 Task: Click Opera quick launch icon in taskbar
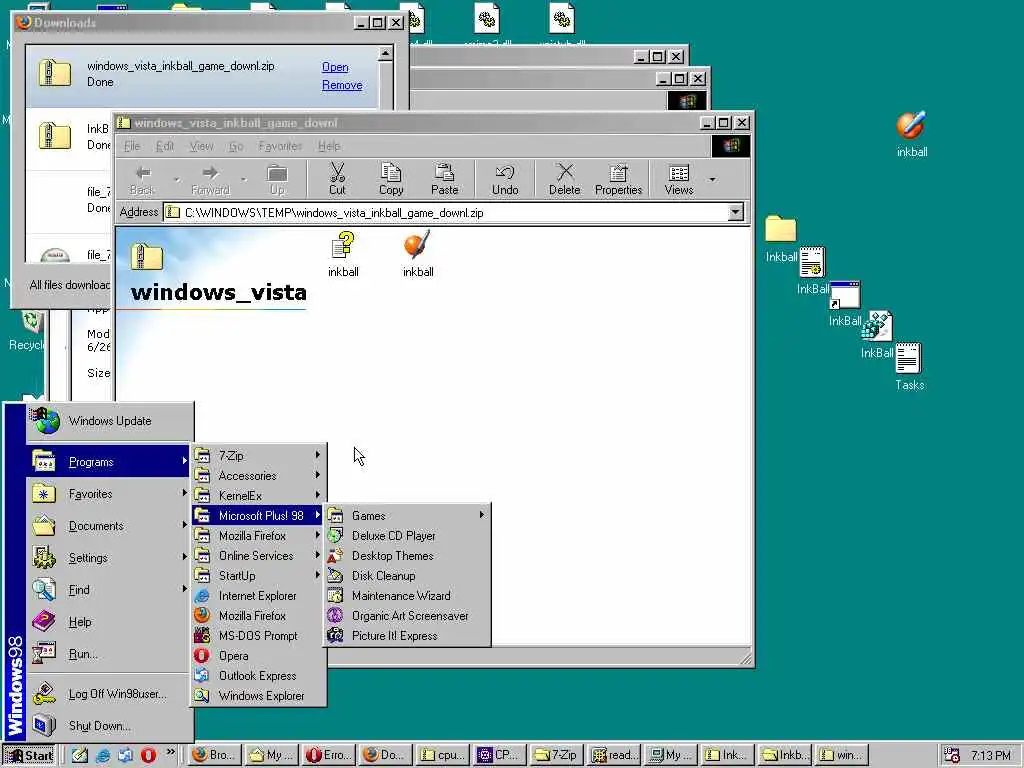tap(148, 756)
